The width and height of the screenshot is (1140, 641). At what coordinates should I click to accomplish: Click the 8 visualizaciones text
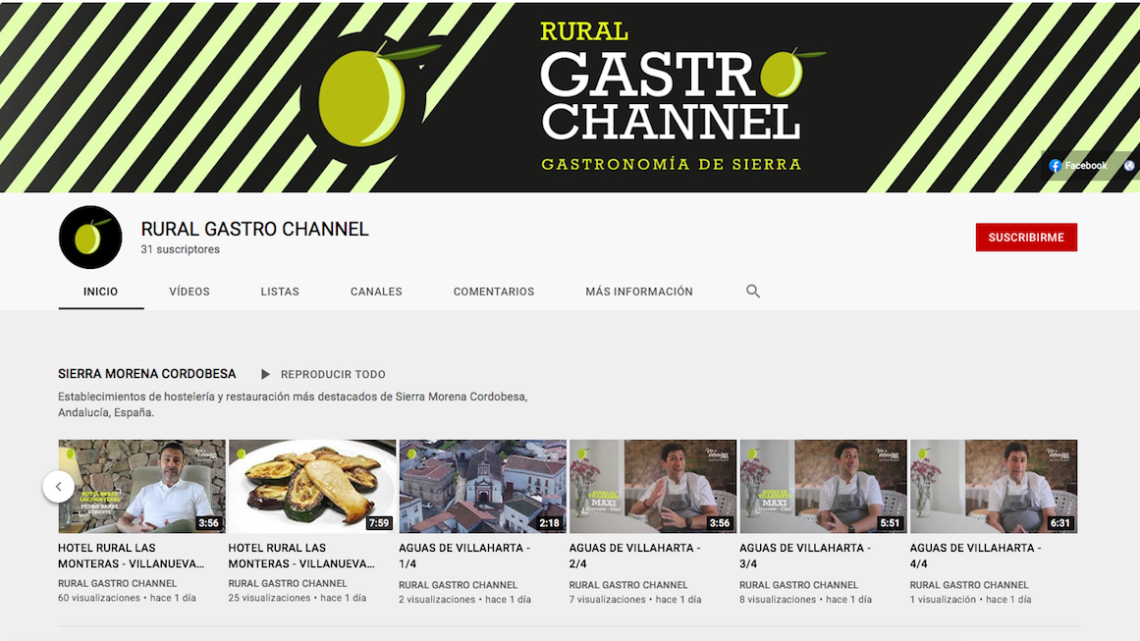(777, 600)
